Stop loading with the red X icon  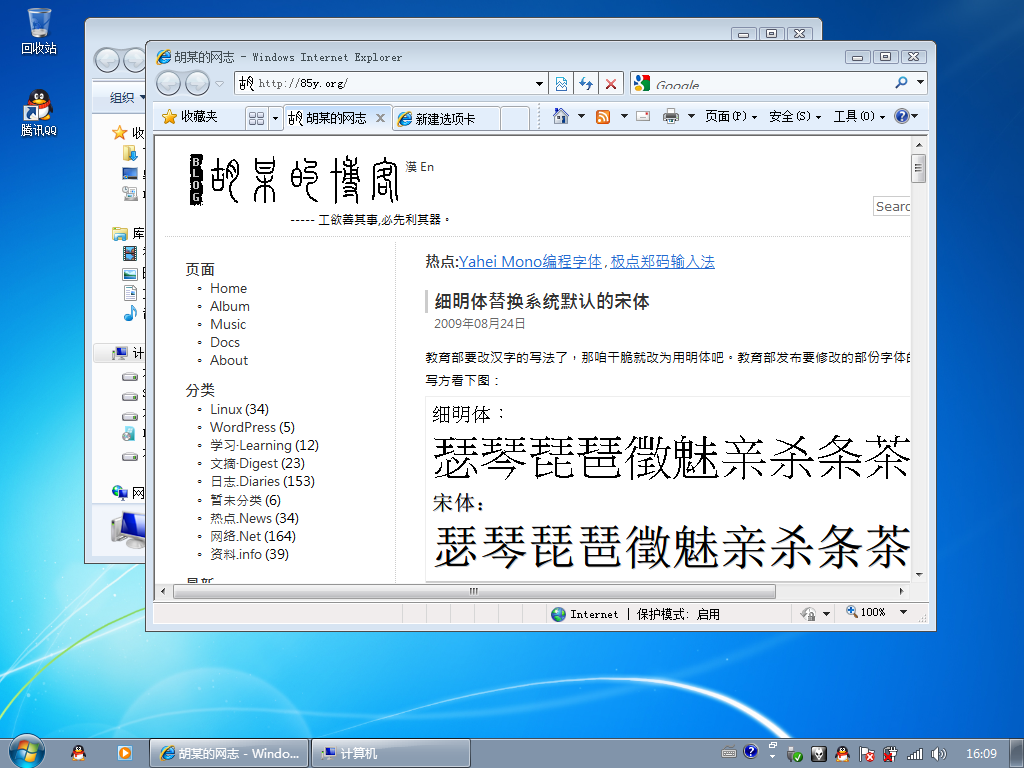(x=611, y=84)
